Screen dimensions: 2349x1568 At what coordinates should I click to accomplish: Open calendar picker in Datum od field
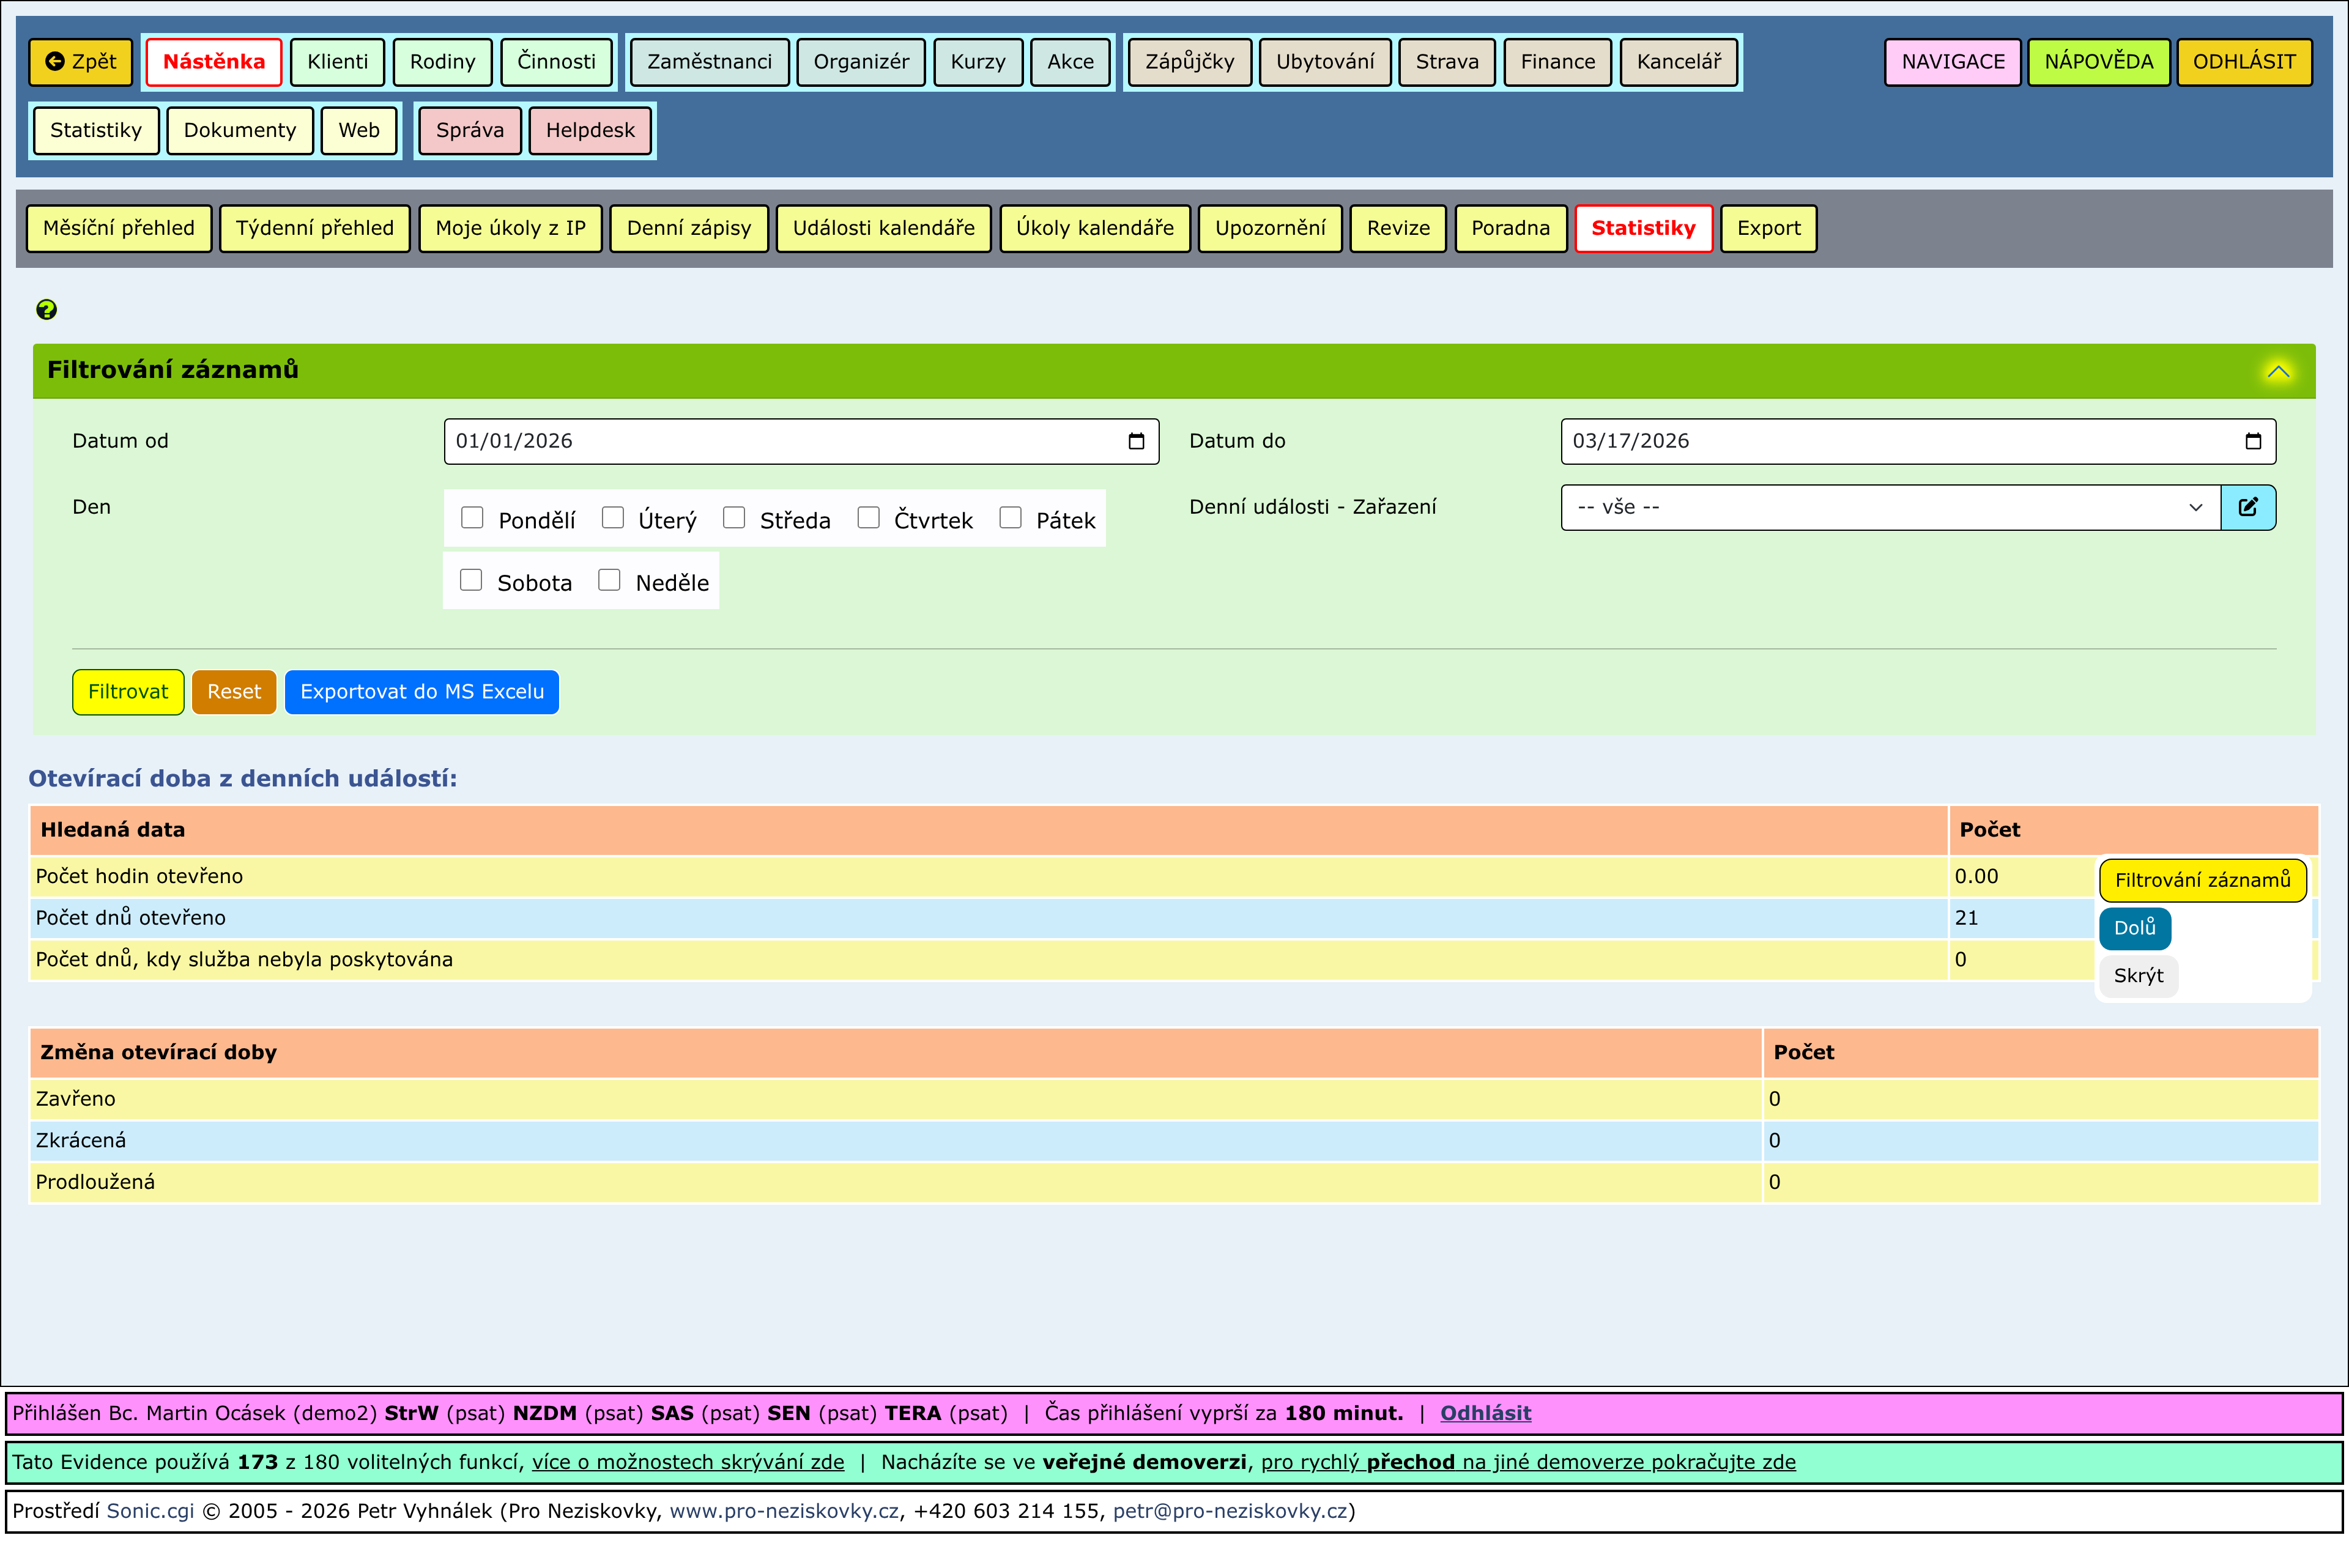(x=1136, y=441)
